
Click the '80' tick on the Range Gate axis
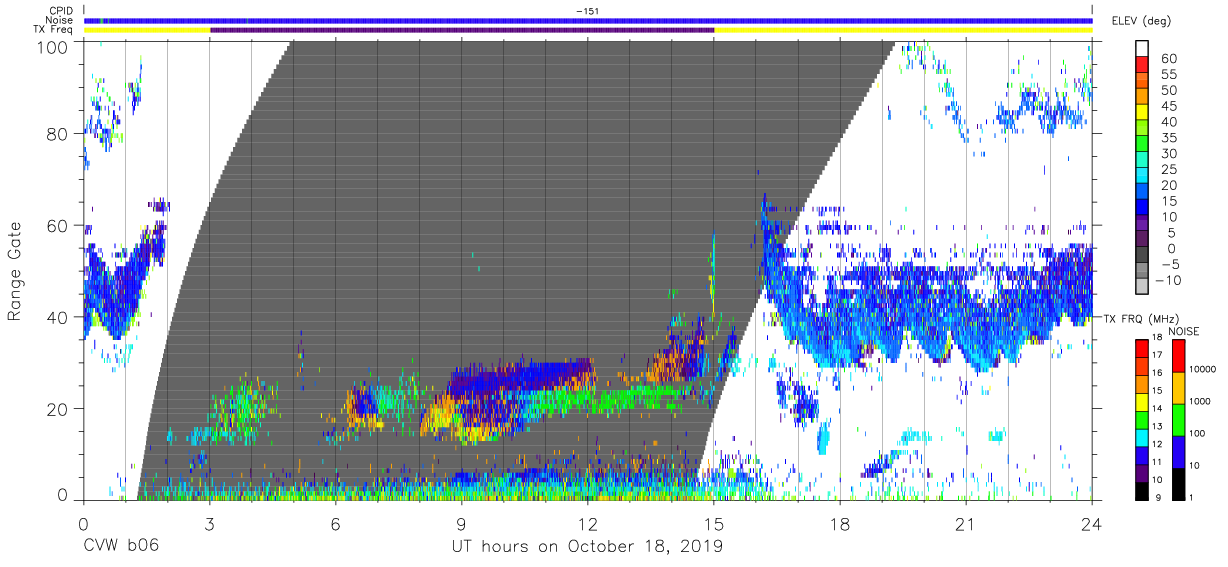click(x=60, y=134)
